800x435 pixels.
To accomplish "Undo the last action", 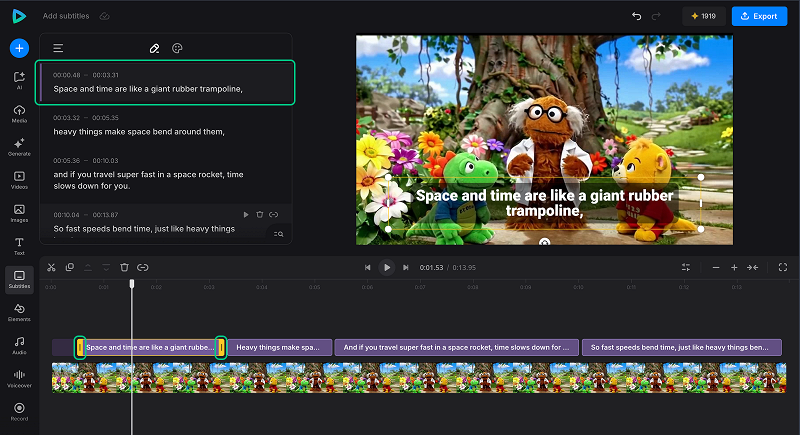I will tap(636, 16).
